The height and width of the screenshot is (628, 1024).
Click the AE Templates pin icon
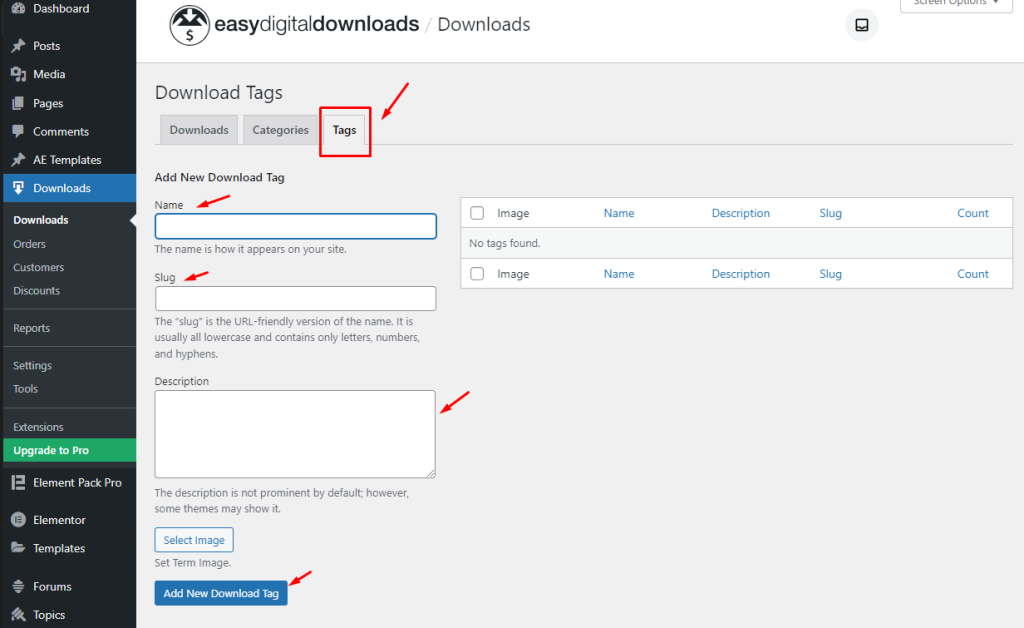[x=18, y=160]
